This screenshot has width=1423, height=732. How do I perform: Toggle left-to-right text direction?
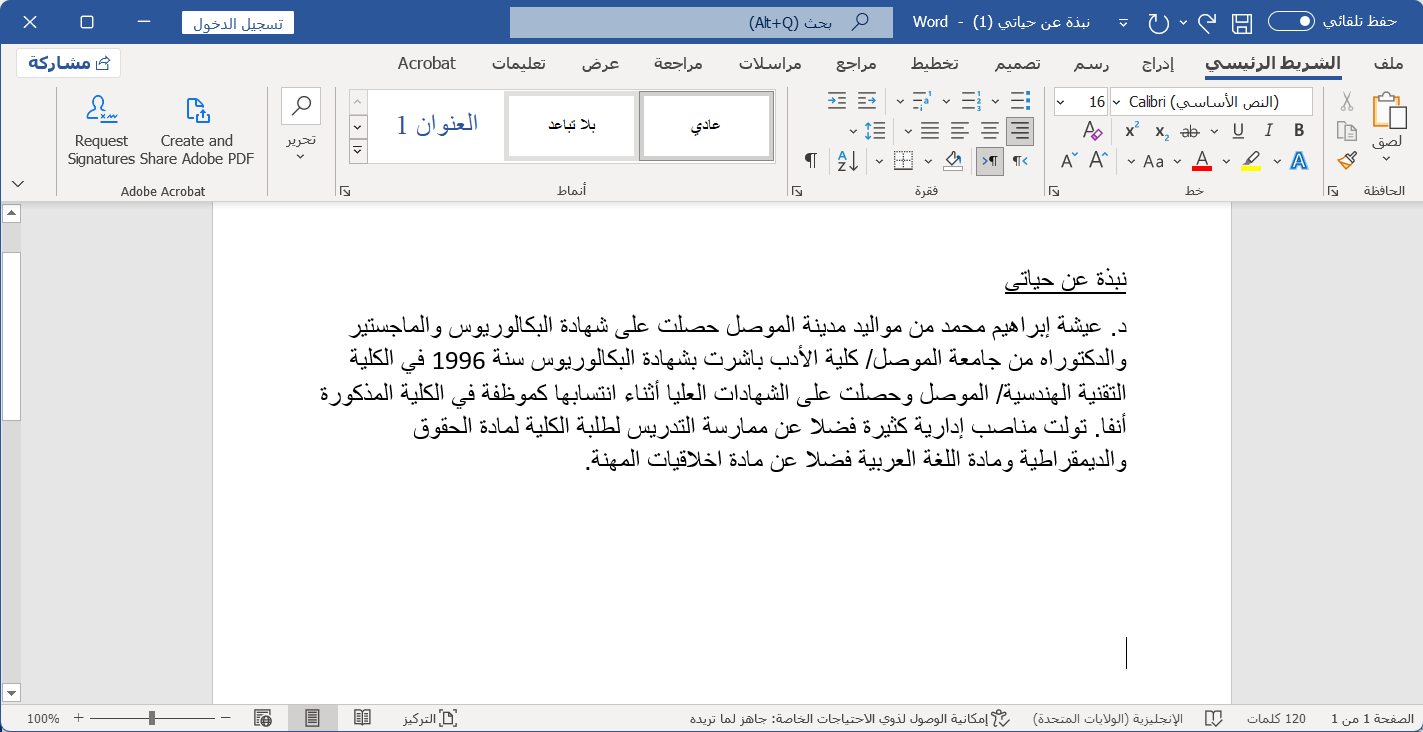coord(1020,160)
